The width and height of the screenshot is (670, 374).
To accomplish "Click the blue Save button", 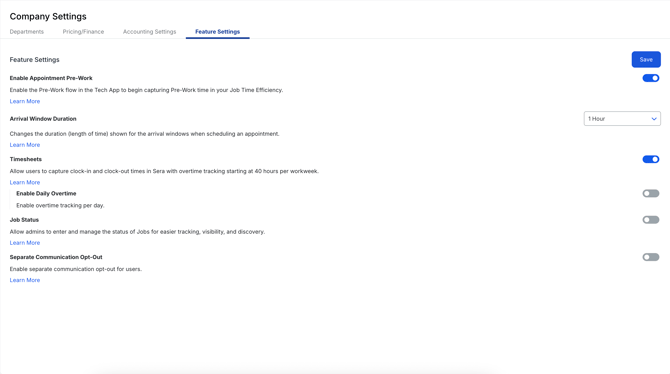I will [x=646, y=59].
